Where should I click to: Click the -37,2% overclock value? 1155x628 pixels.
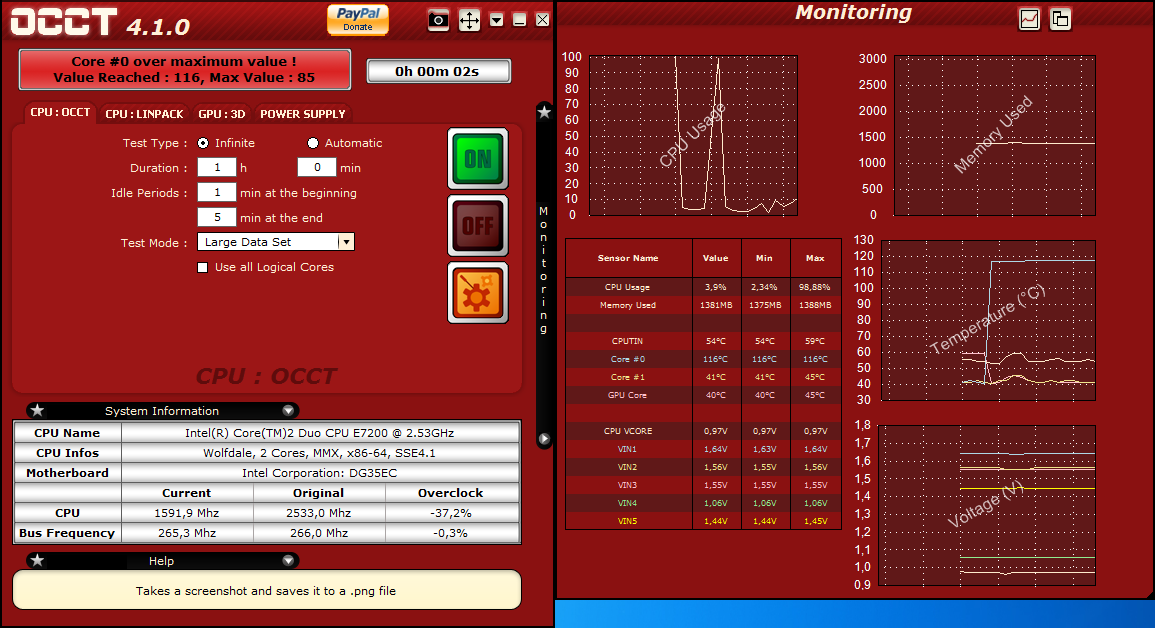click(x=451, y=513)
